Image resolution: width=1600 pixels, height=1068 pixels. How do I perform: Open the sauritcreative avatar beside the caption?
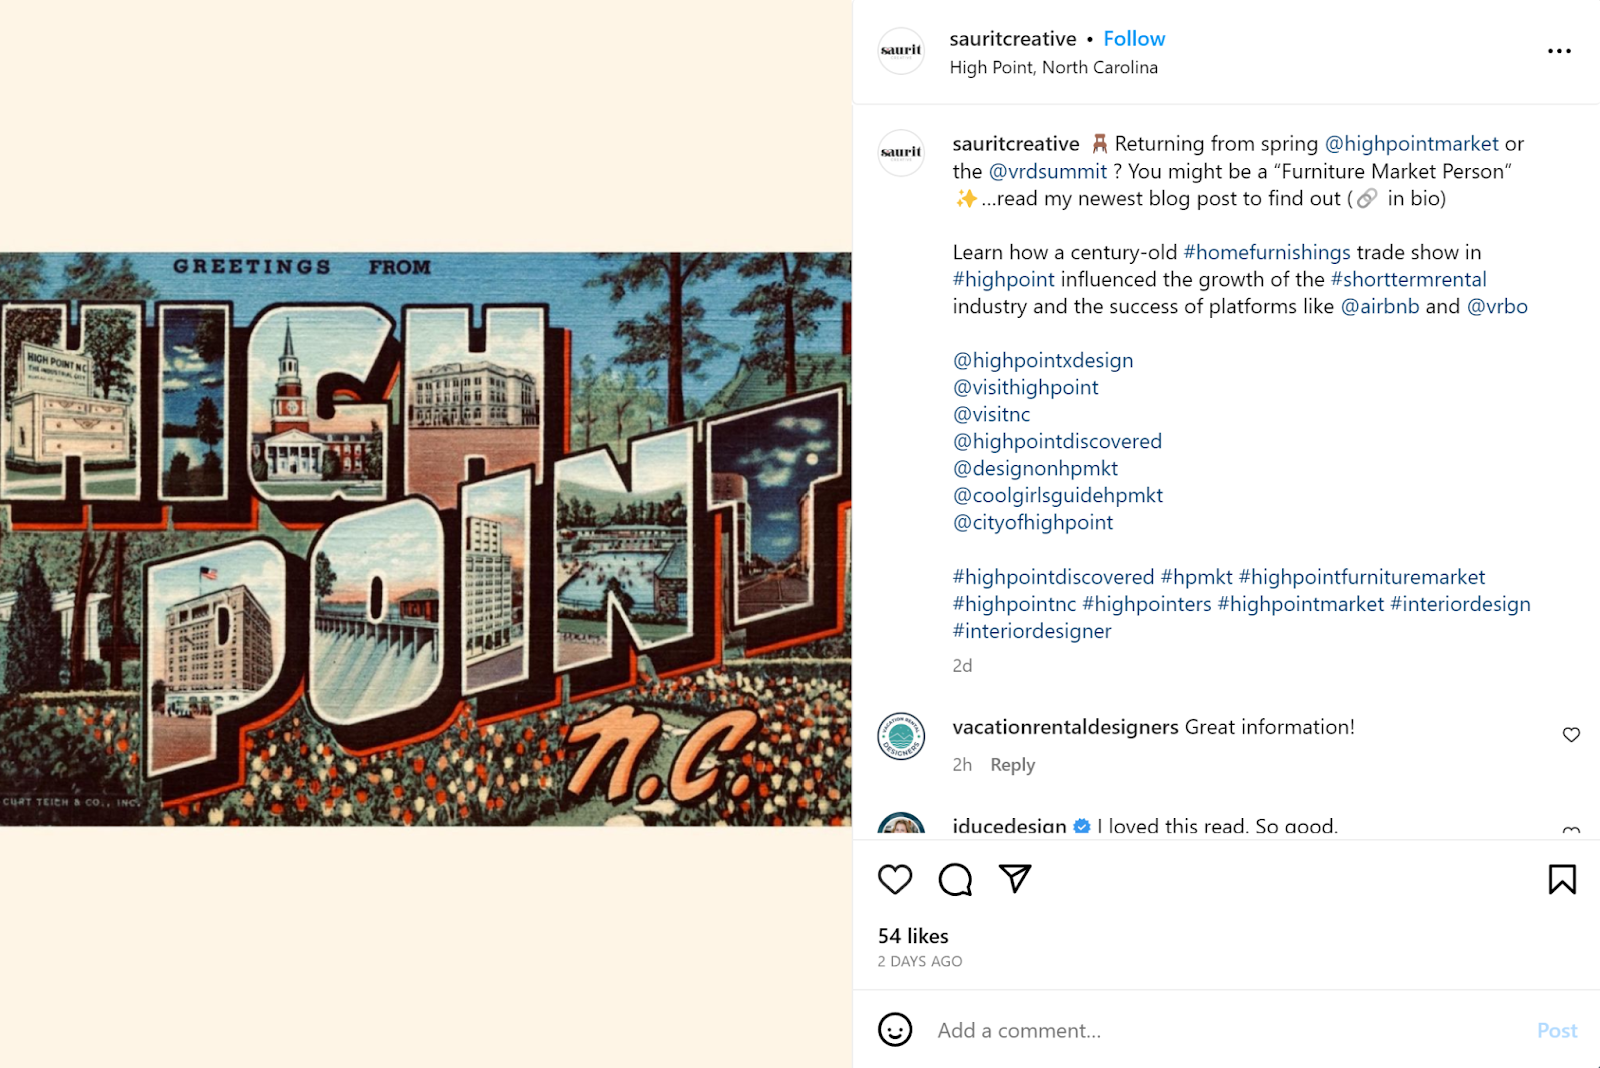coord(901,153)
